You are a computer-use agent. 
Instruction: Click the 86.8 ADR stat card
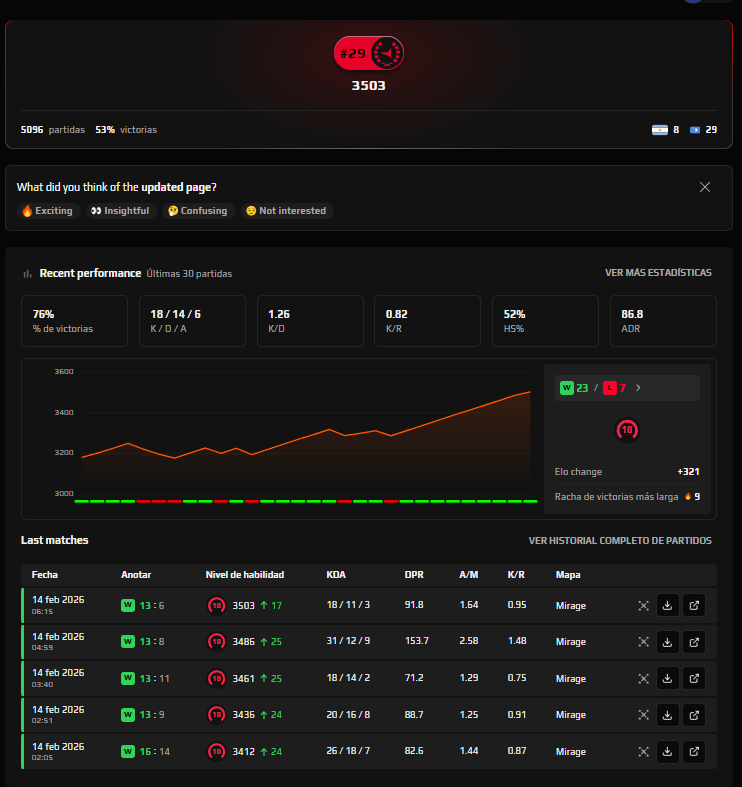pyautogui.click(x=663, y=321)
